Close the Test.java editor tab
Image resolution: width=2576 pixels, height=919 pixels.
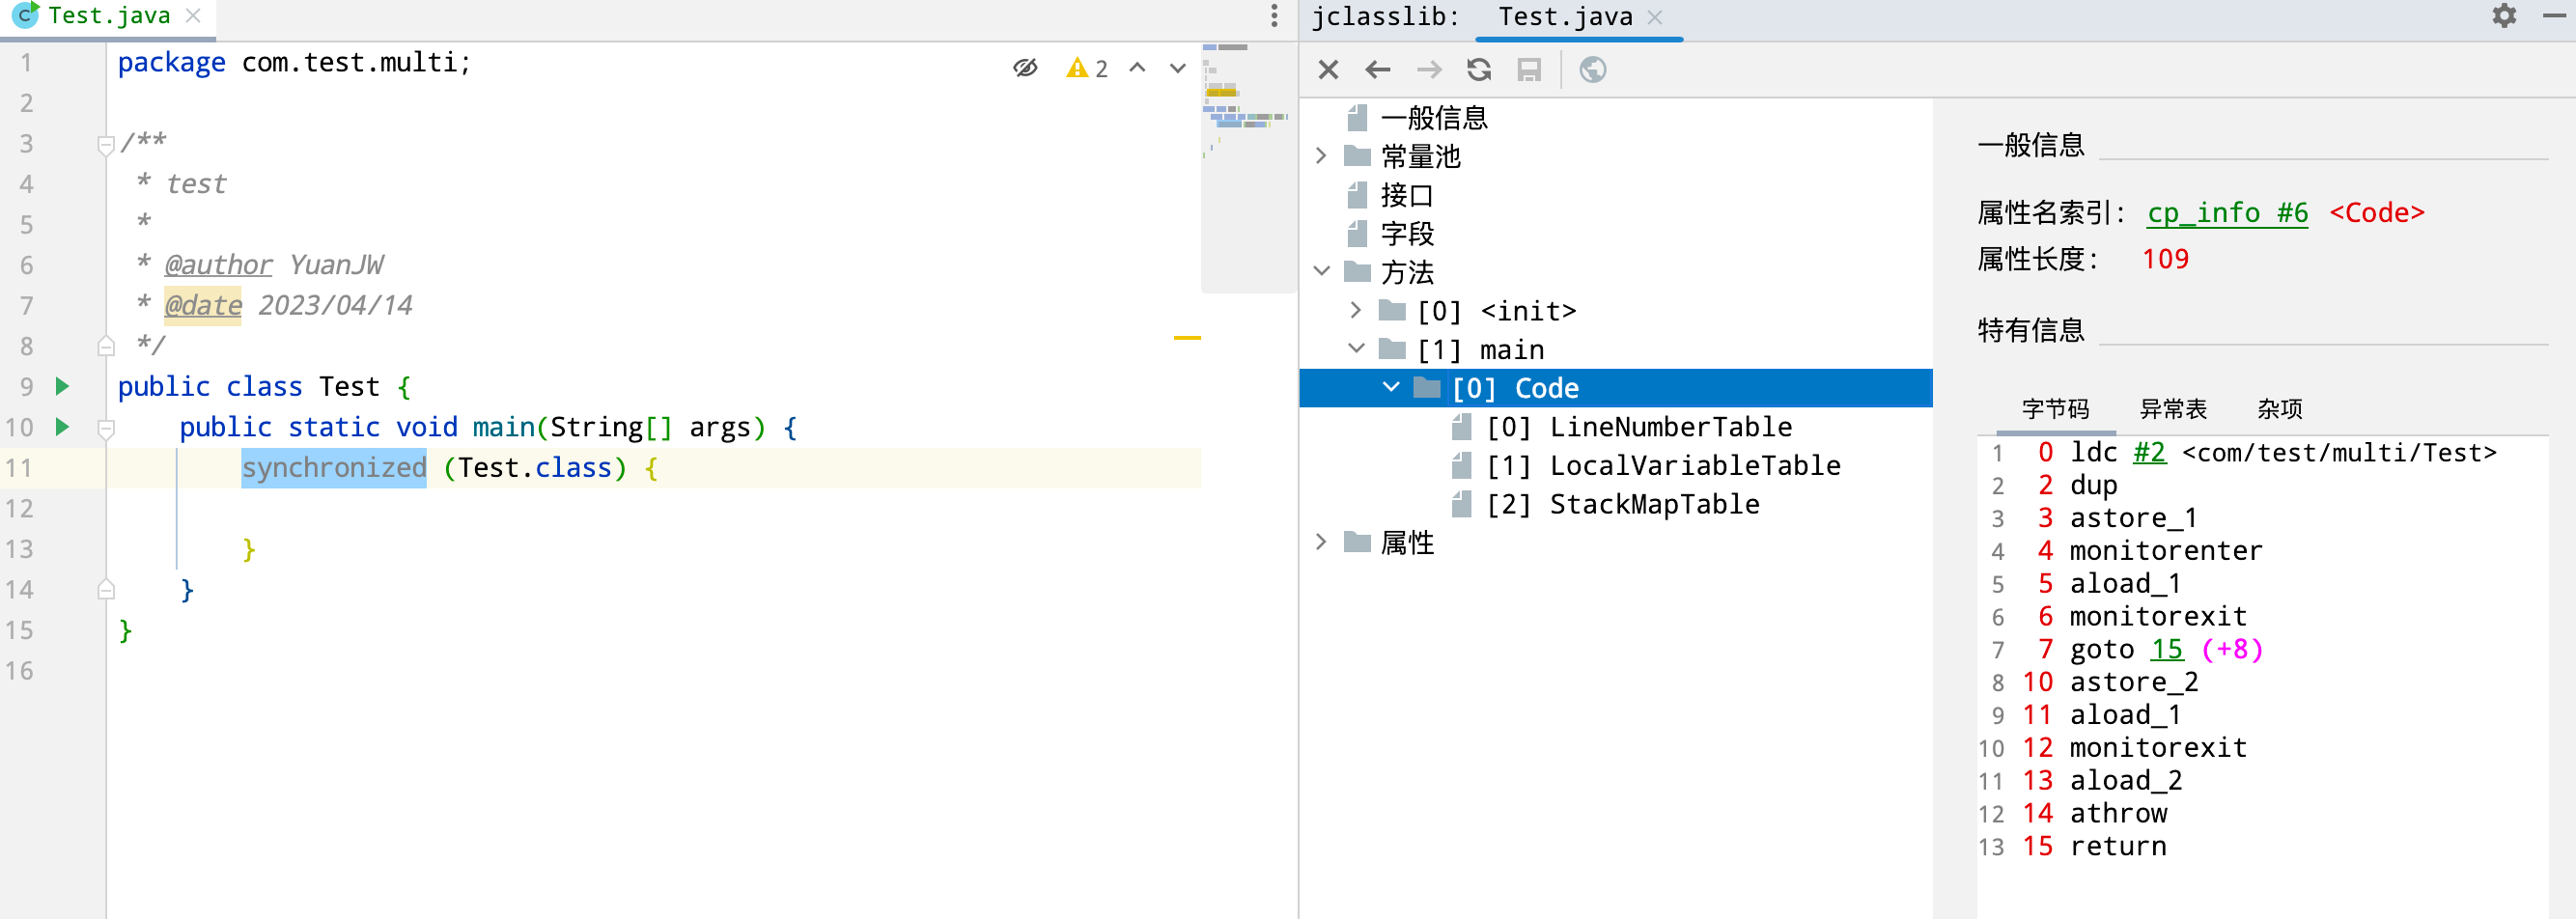click(194, 16)
